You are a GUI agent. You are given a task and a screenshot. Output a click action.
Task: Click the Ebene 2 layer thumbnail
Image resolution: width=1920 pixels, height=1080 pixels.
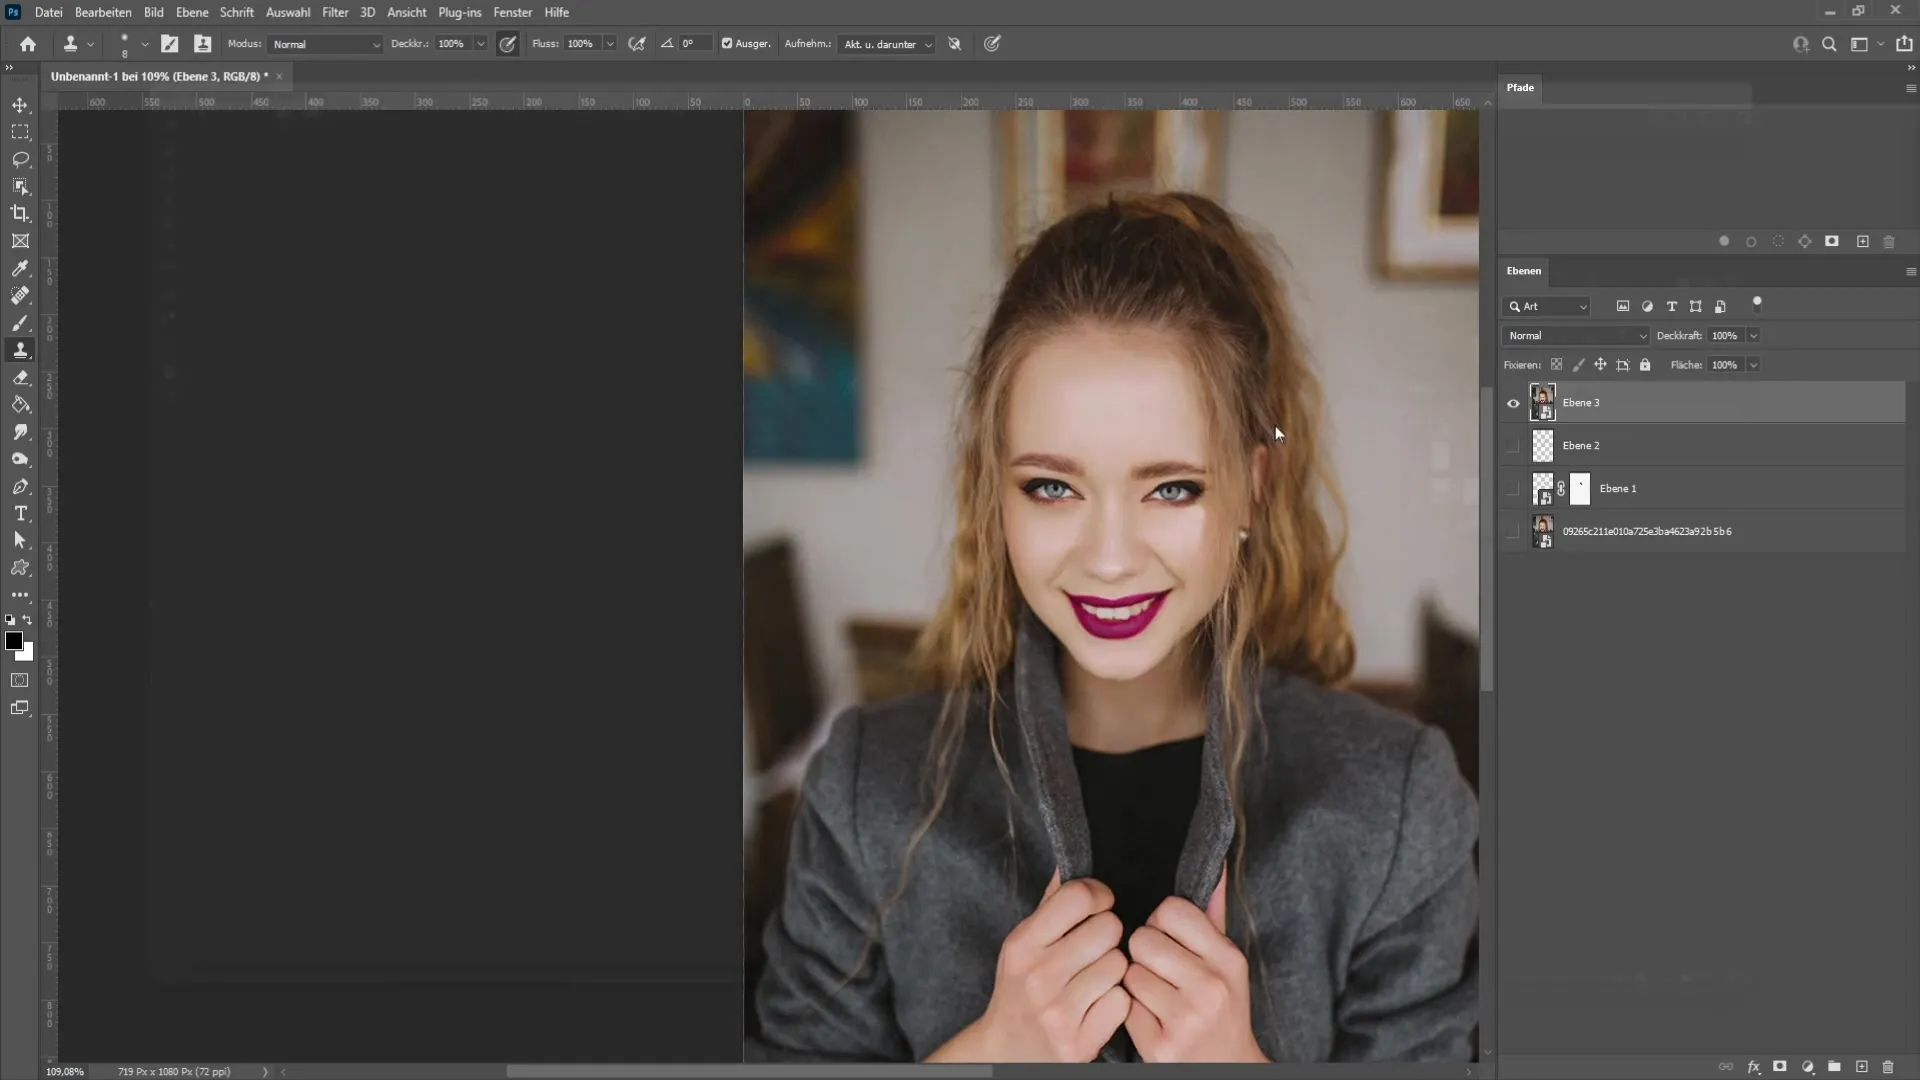1543,446
